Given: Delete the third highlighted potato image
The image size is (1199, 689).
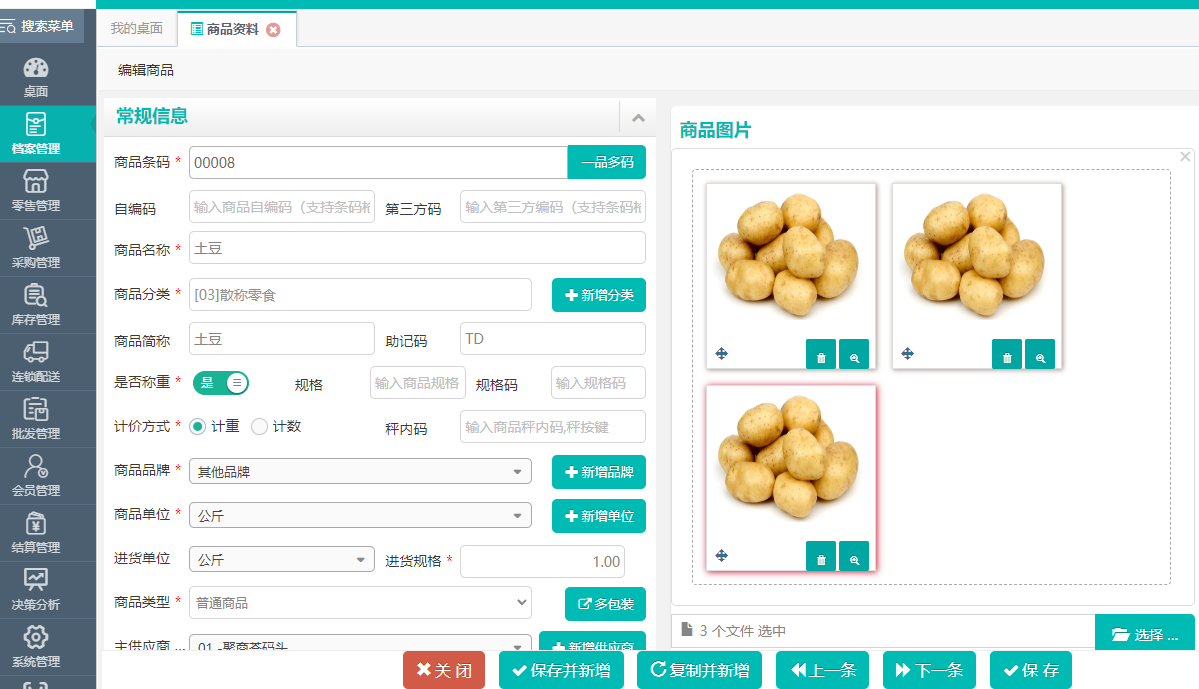Looking at the screenshot, I should pos(820,556).
